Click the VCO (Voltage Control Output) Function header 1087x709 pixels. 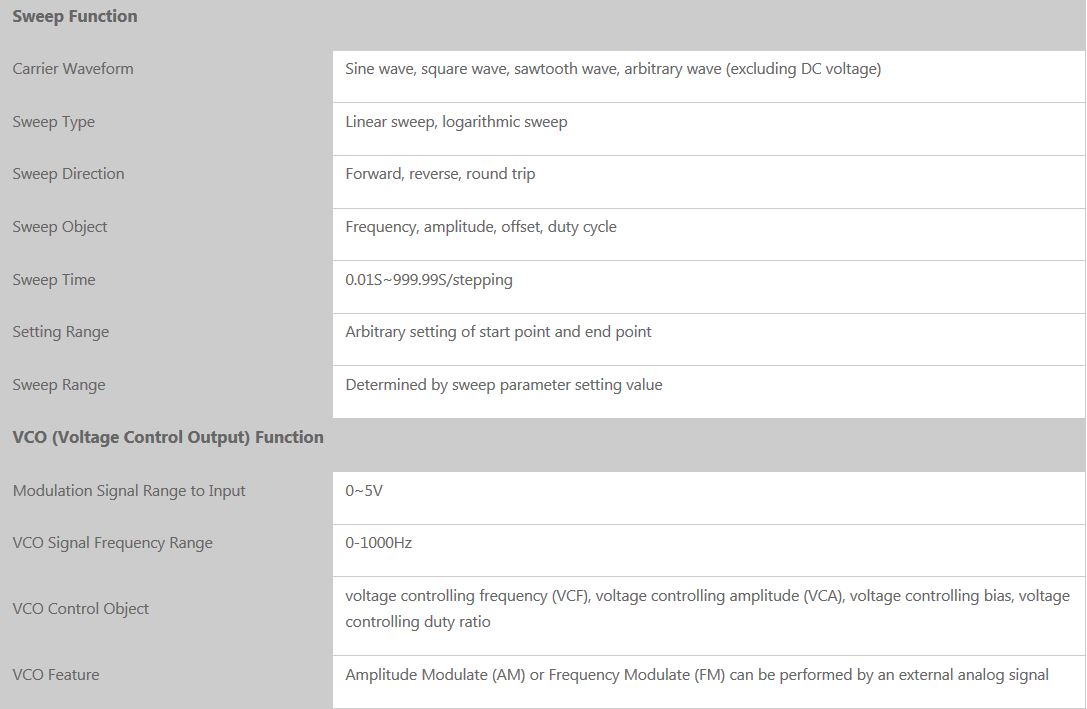[x=168, y=437]
